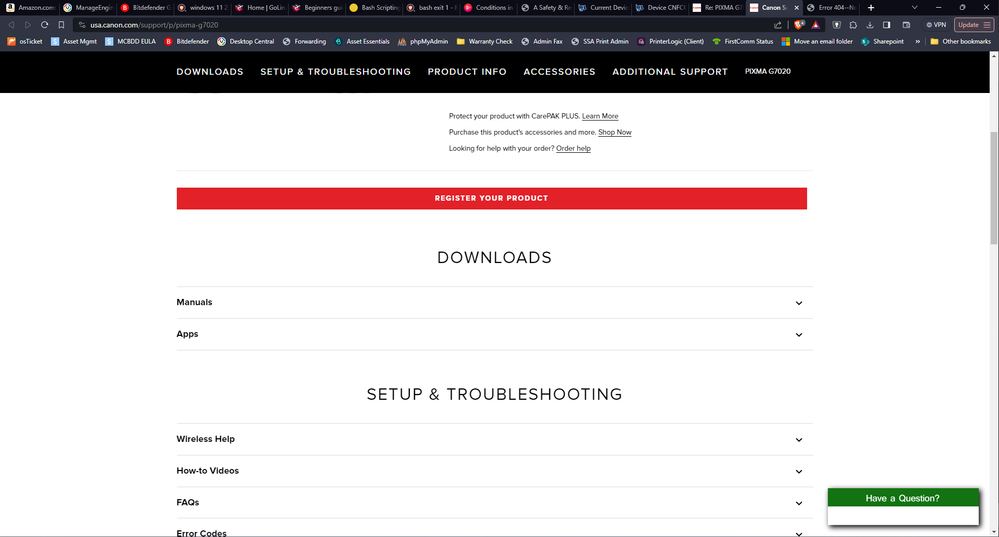Switch to the windows 11 tab

coord(202,8)
